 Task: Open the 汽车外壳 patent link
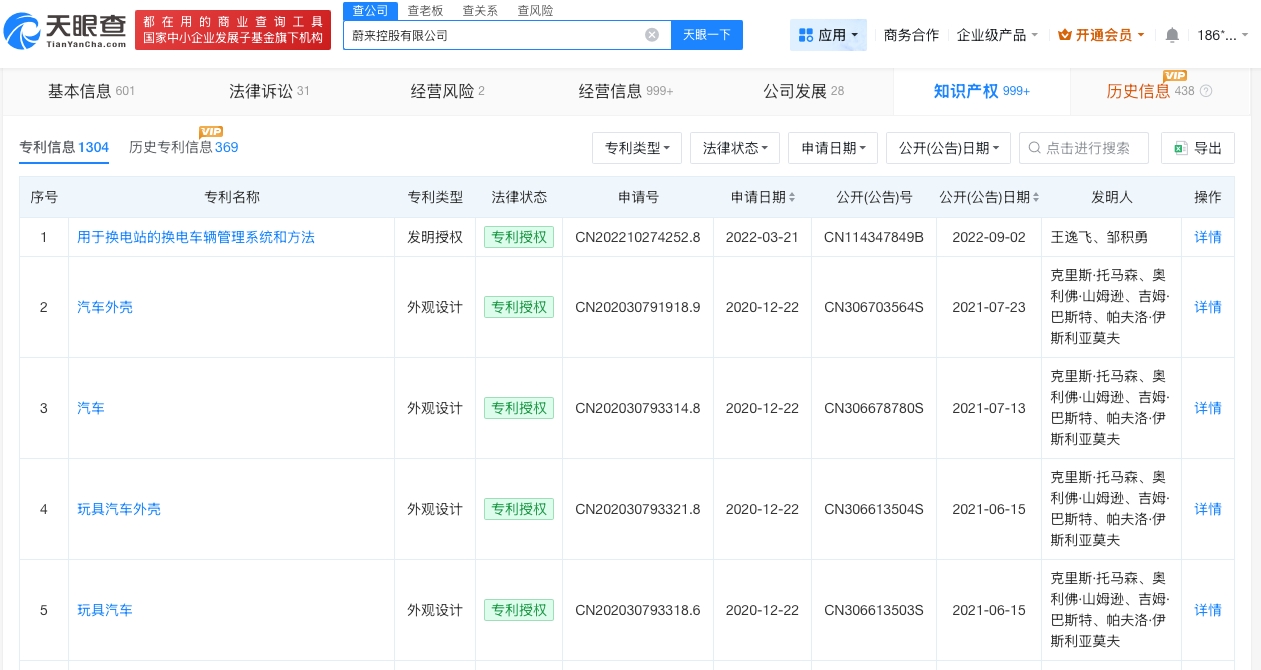click(105, 307)
